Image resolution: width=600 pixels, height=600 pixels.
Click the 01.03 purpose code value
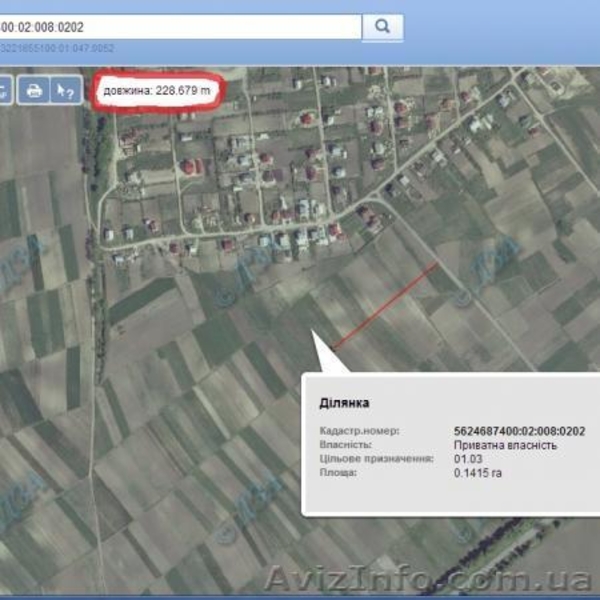click(468, 458)
